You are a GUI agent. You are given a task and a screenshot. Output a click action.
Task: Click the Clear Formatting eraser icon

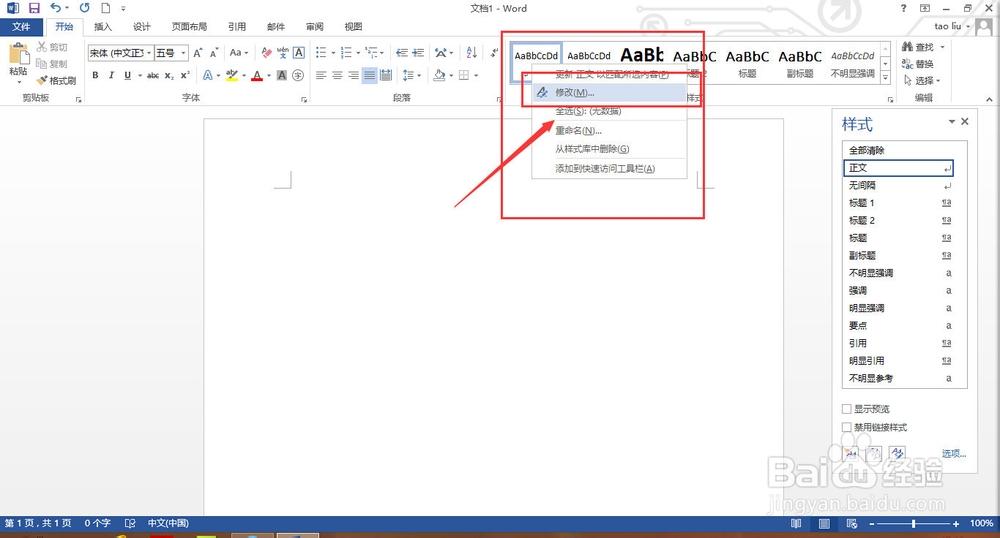[x=267, y=53]
